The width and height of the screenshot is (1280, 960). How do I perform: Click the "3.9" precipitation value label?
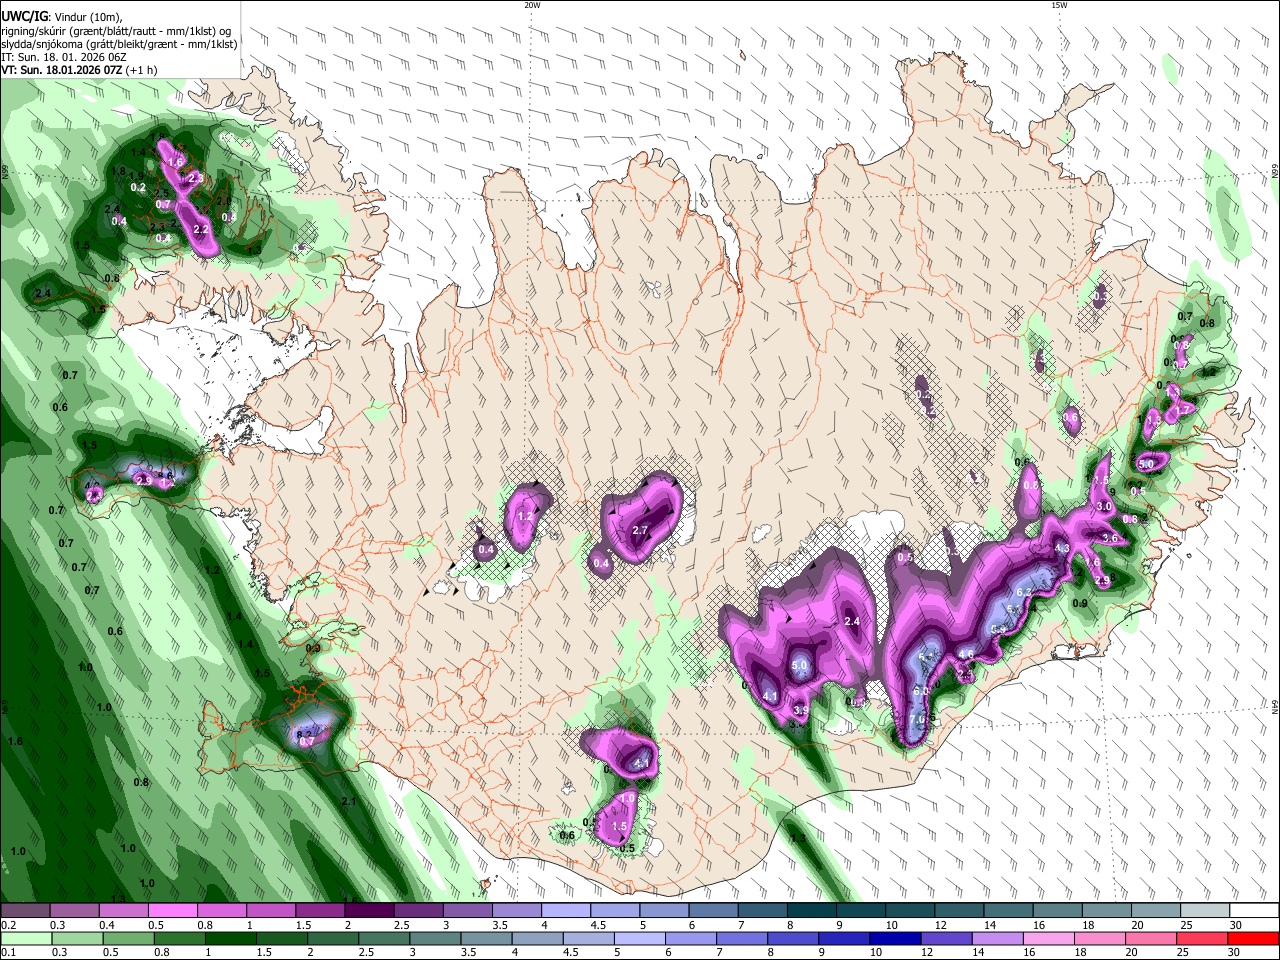click(801, 711)
